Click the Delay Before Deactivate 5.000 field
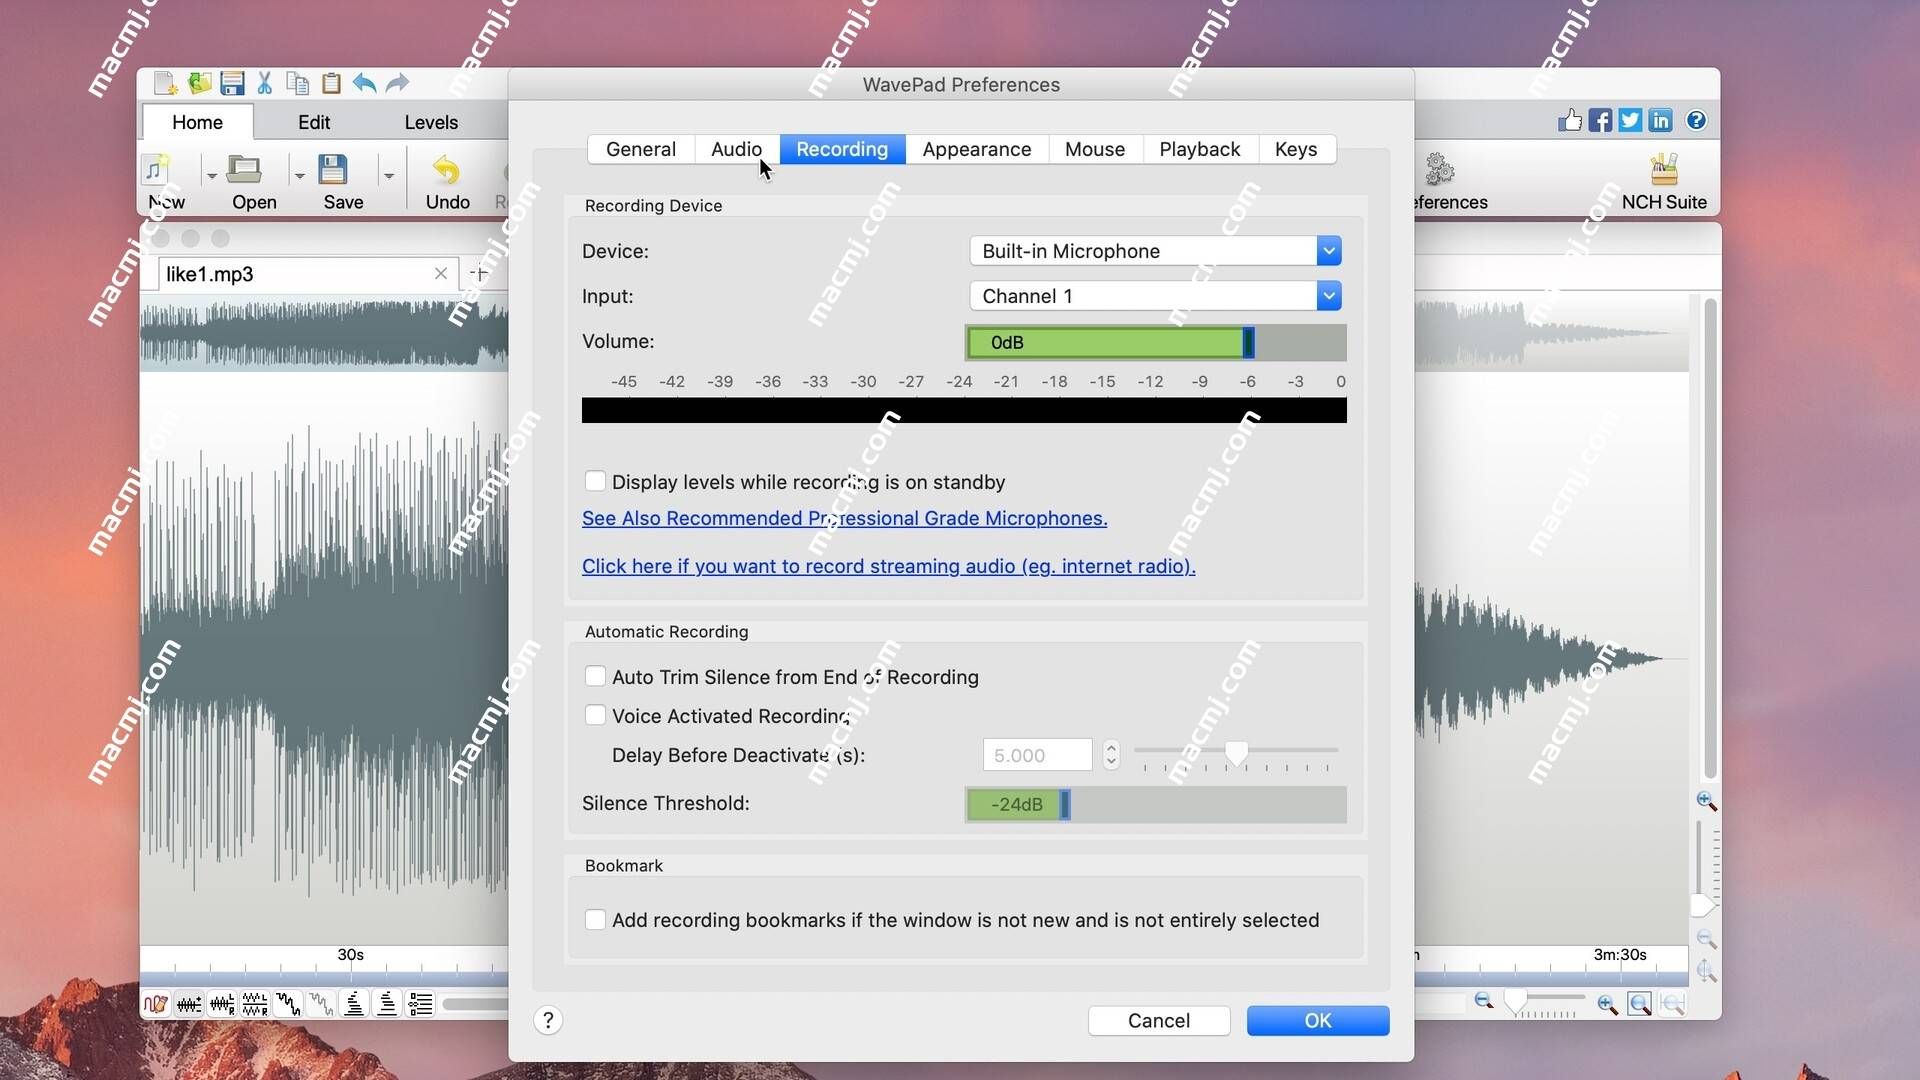 point(1037,755)
